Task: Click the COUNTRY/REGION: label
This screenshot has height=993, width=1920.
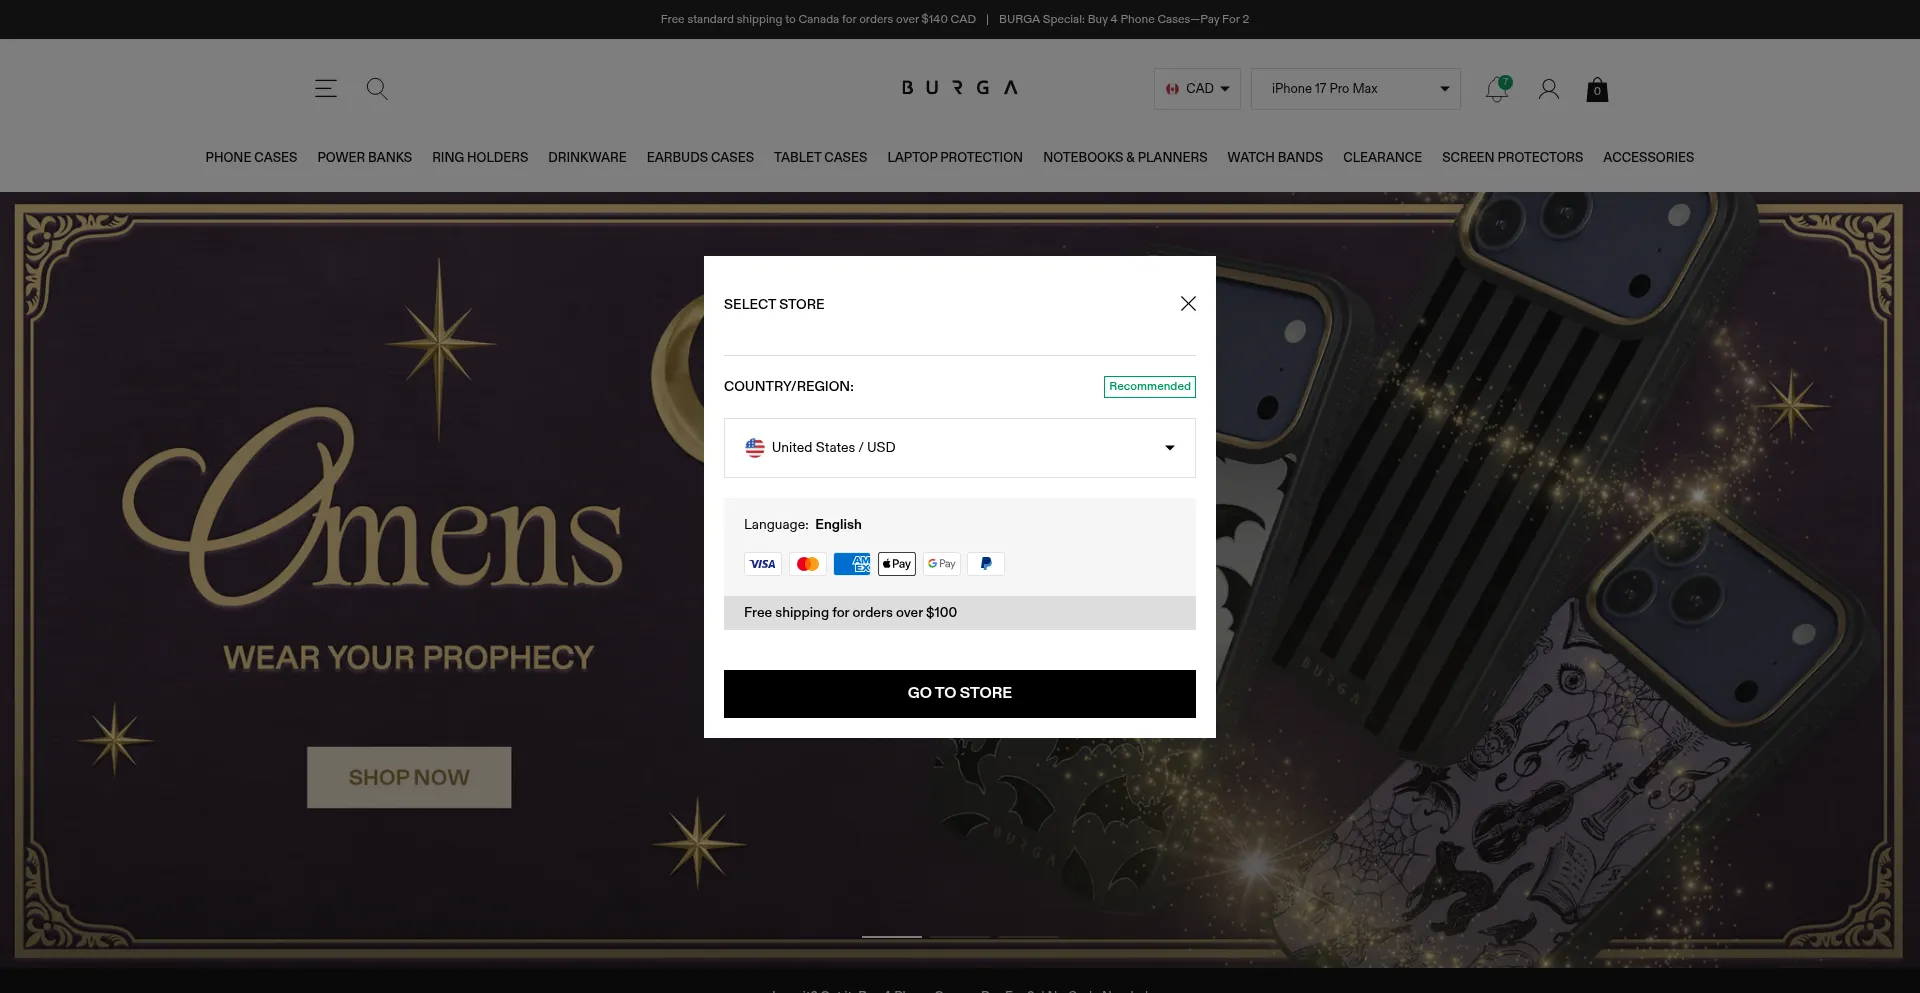Action: [789, 387]
